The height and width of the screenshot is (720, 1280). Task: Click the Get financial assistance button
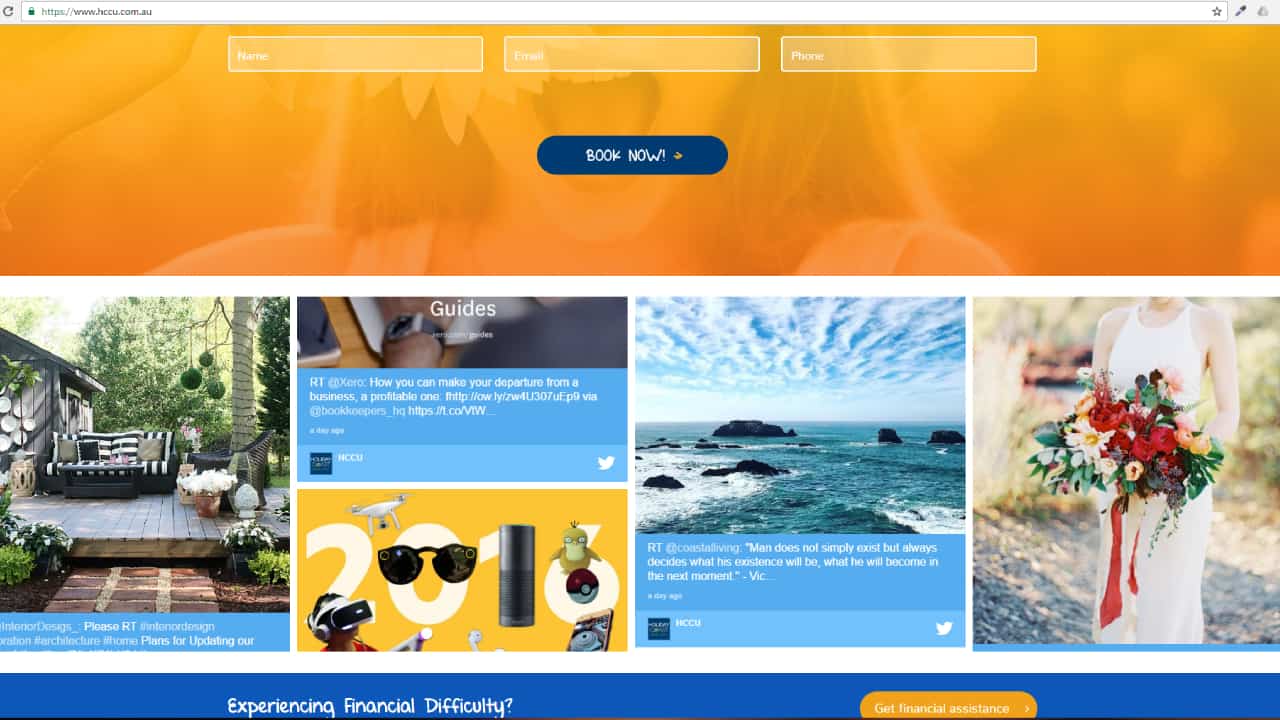pyautogui.click(x=947, y=707)
